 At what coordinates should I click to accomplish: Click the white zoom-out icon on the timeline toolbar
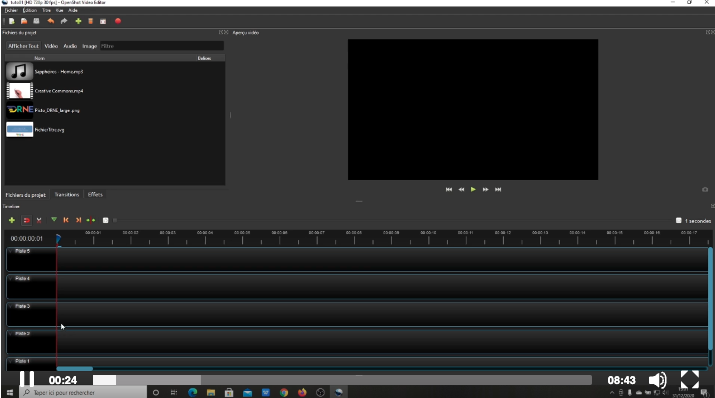point(105,220)
